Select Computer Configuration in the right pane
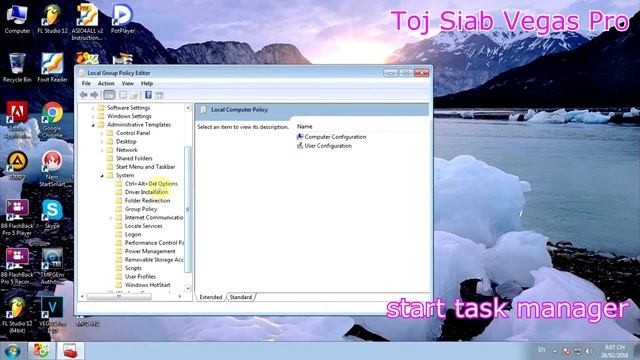This screenshot has height=360, width=640. coord(331,137)
